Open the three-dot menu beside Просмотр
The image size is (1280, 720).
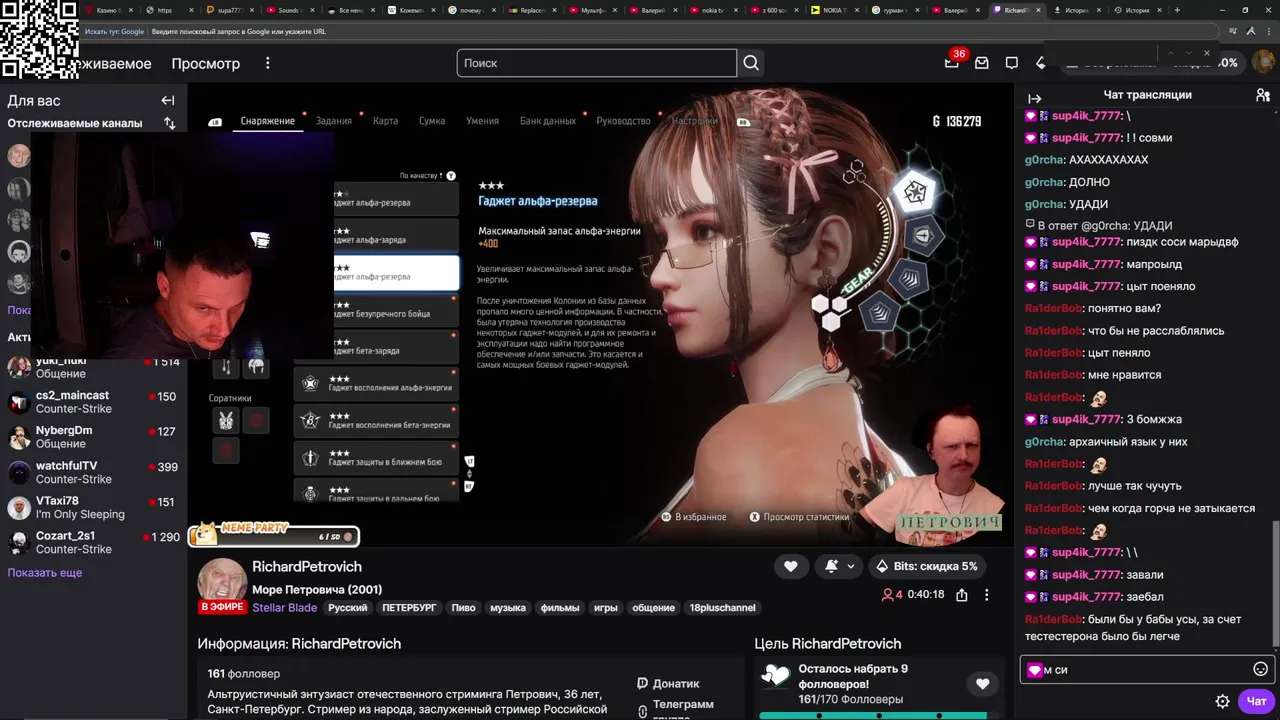click(267, 63)
